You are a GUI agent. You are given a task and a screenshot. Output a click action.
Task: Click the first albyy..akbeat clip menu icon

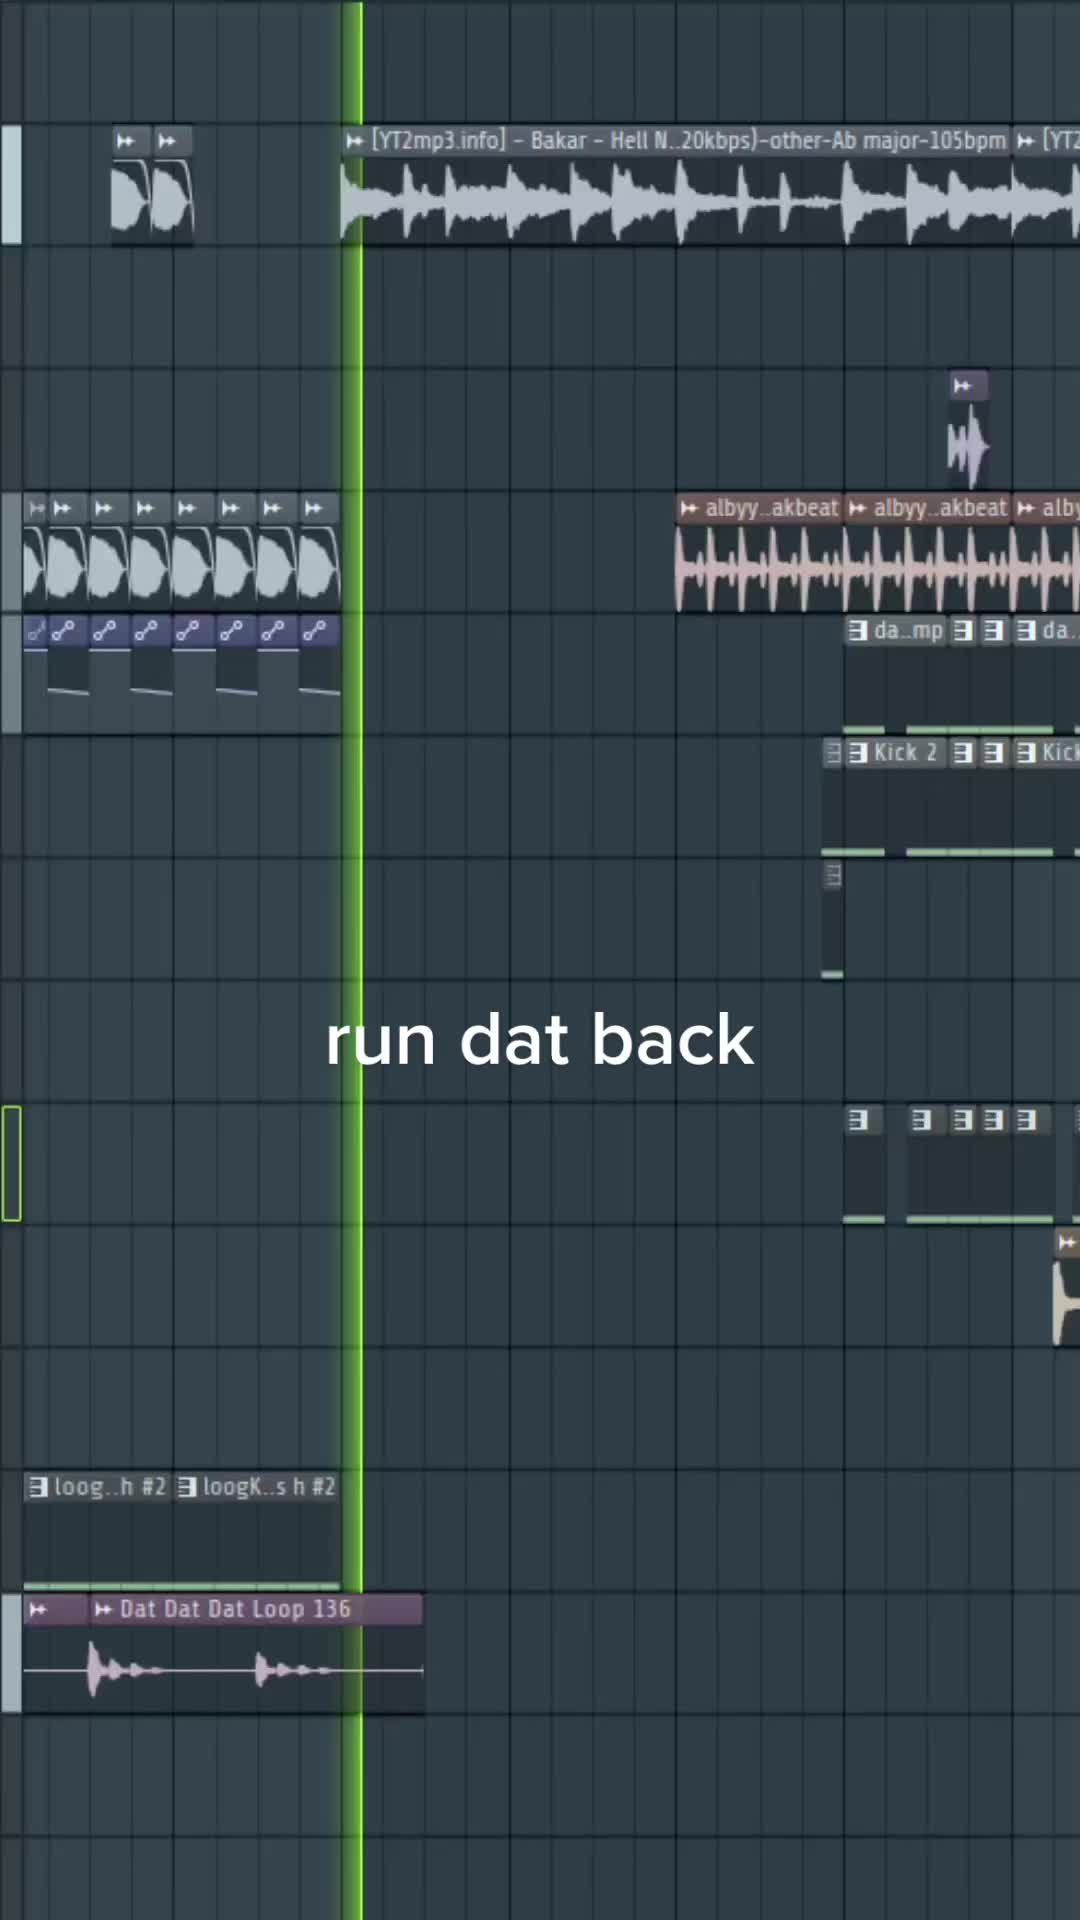point(689,509)
